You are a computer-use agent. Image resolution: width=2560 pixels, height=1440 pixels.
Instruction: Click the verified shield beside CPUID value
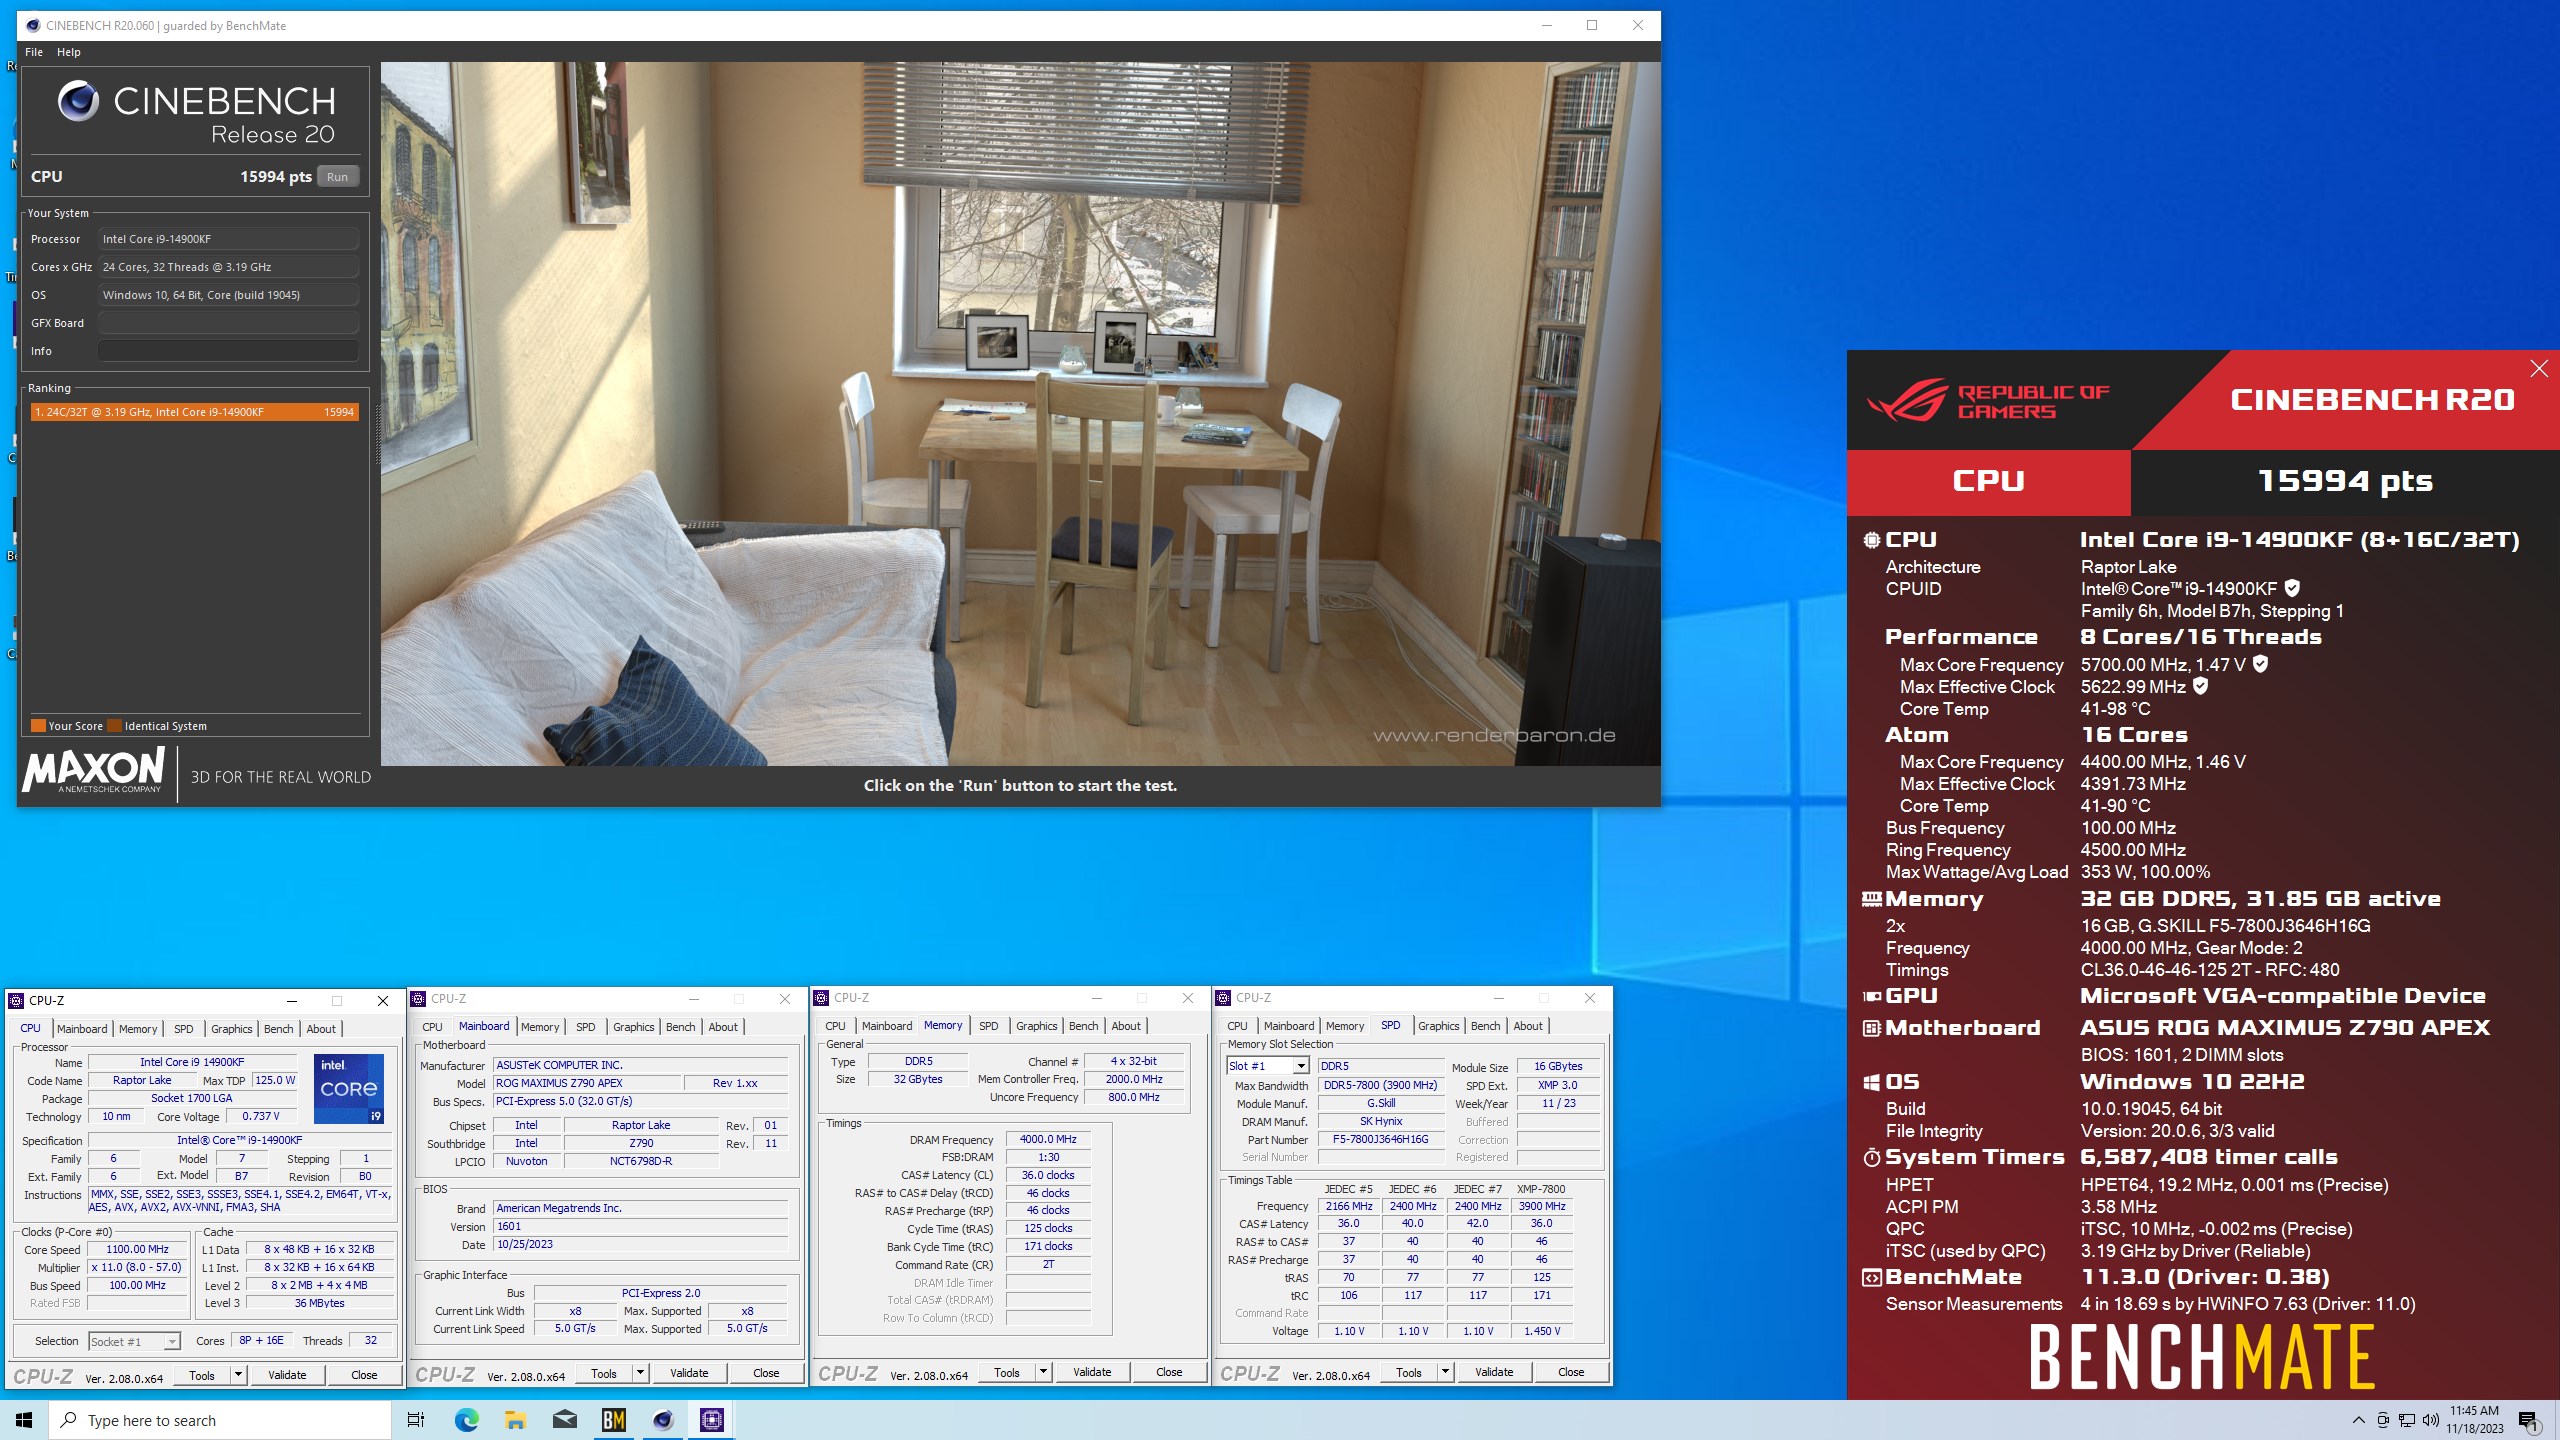point(2292,588)
